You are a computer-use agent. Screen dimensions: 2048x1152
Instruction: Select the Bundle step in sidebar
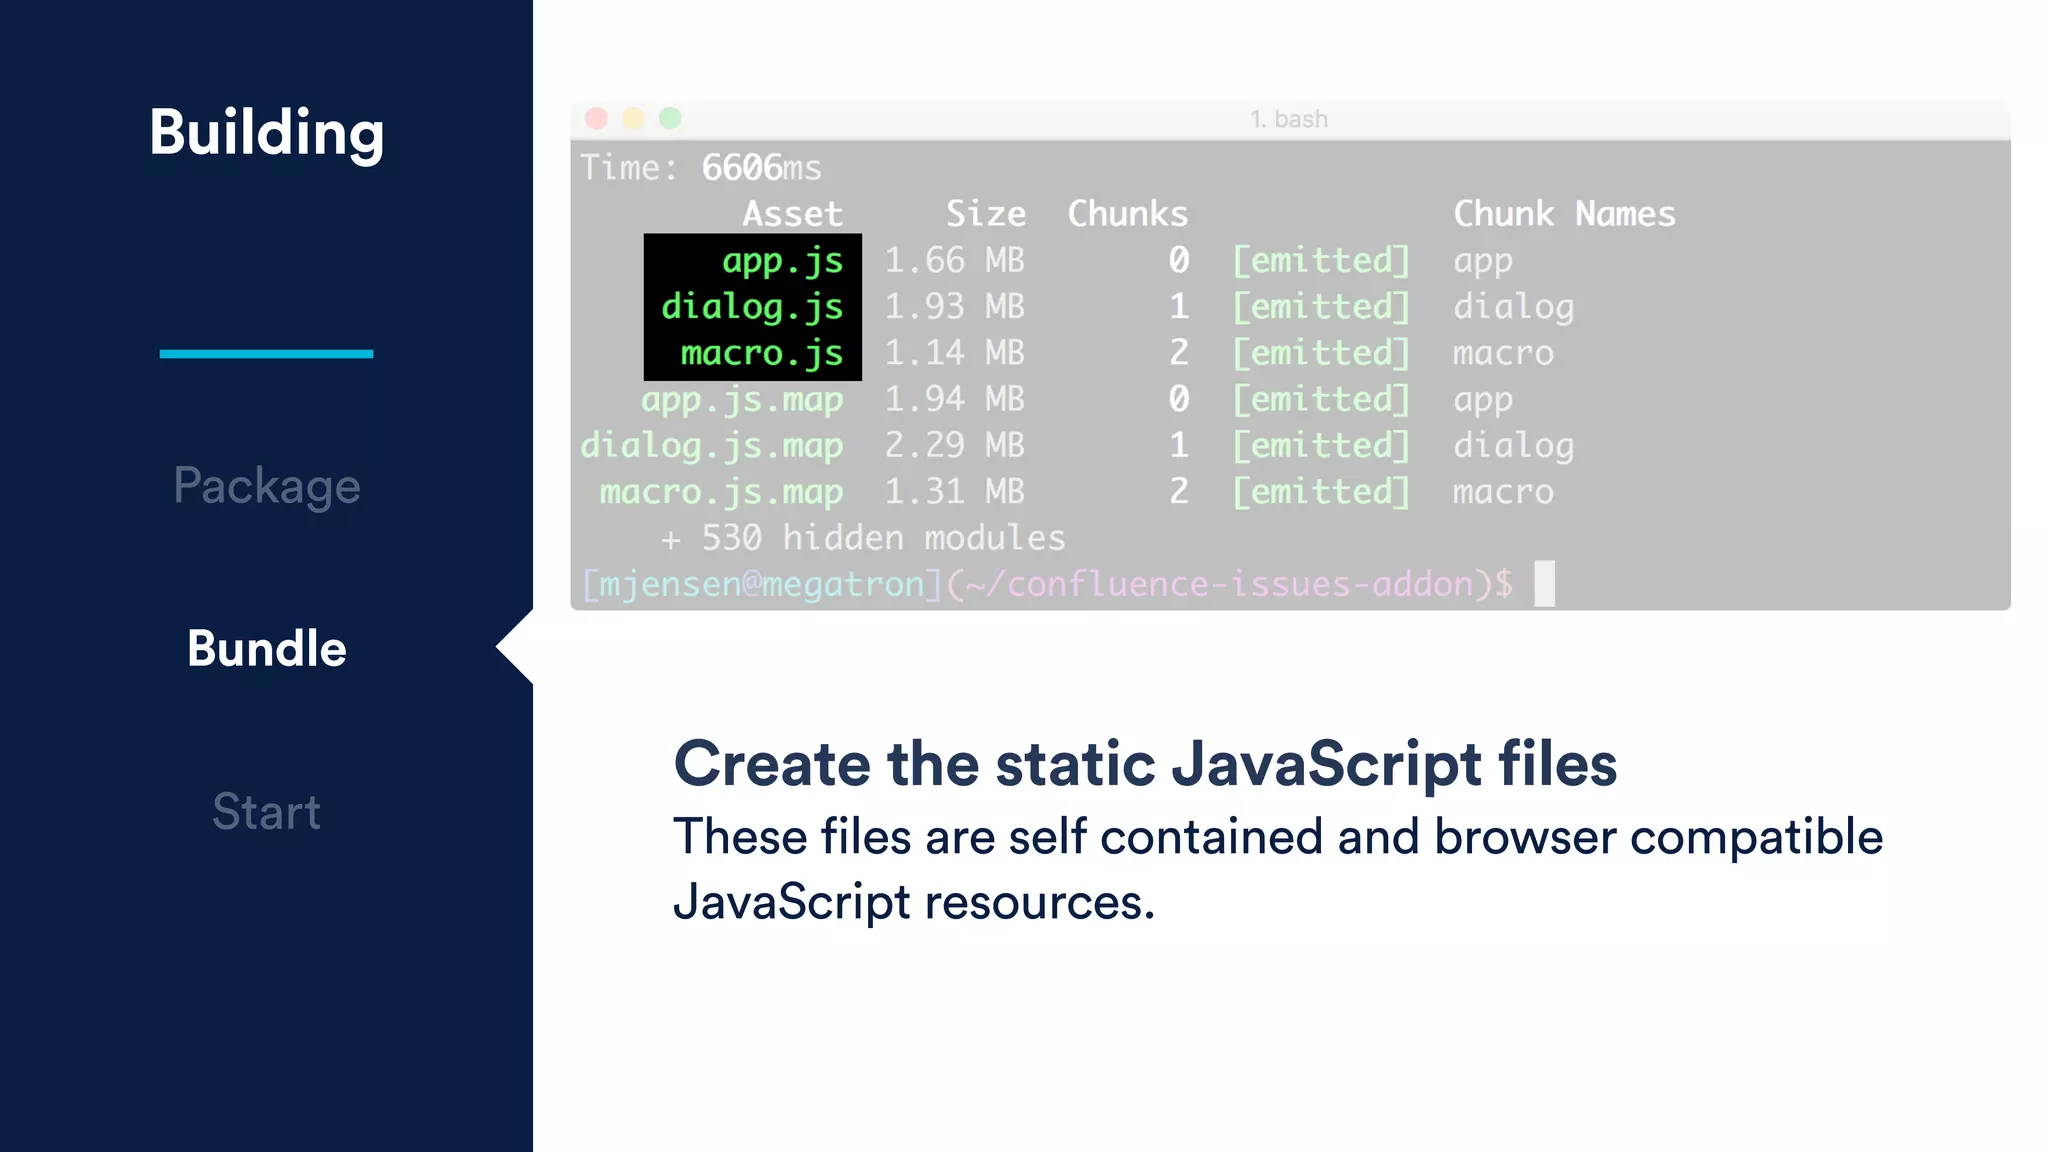click(266, 648)
